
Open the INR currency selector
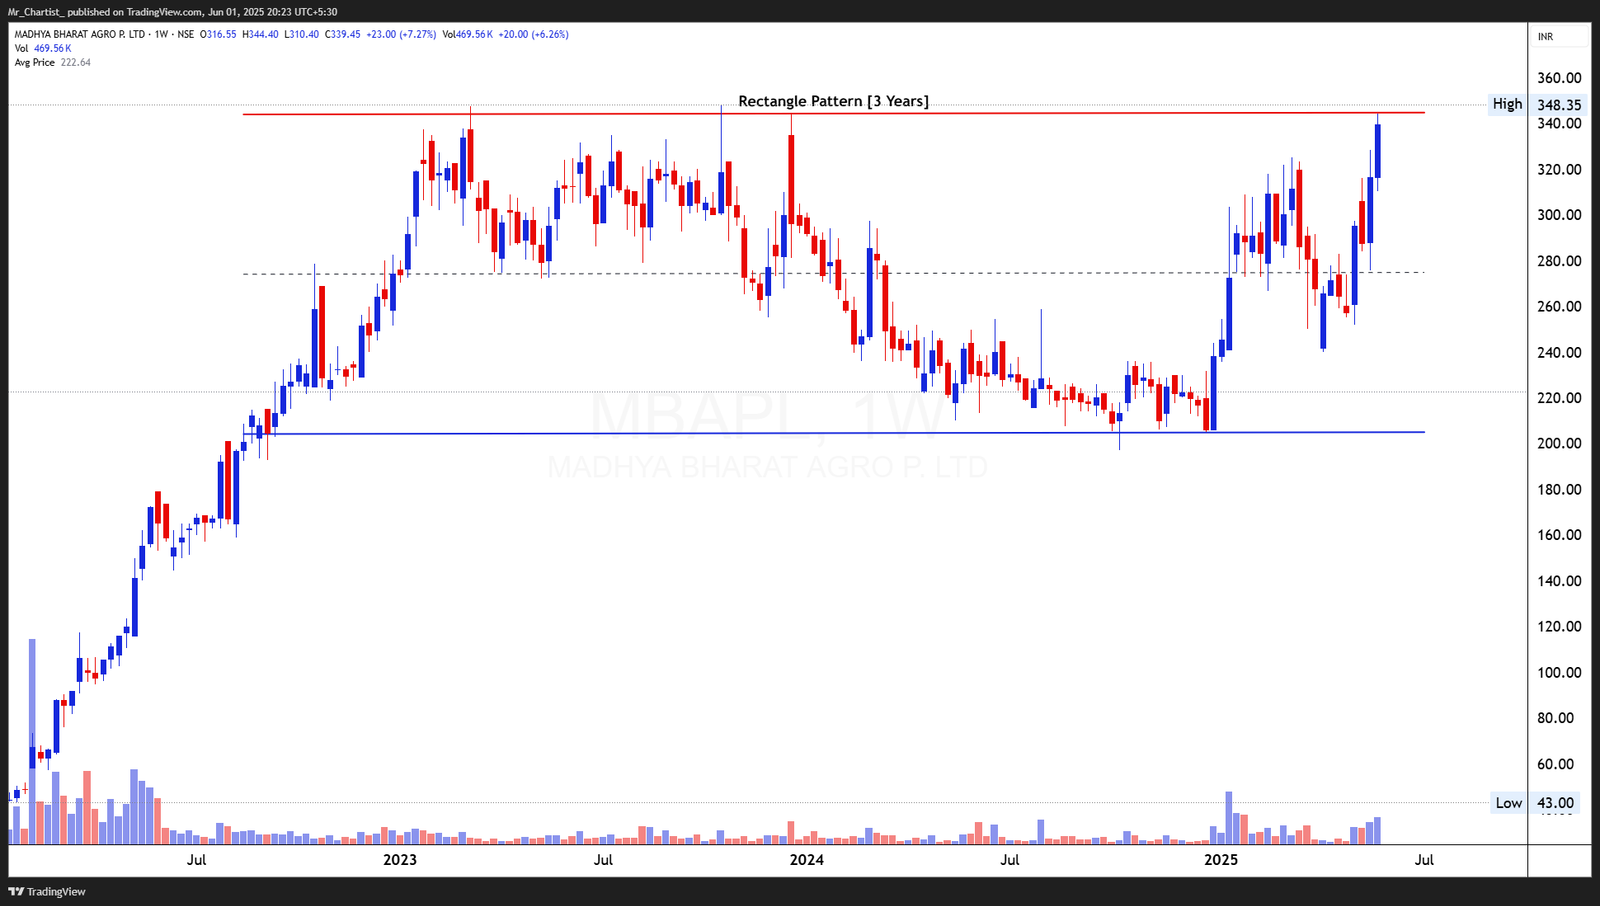1546,37
